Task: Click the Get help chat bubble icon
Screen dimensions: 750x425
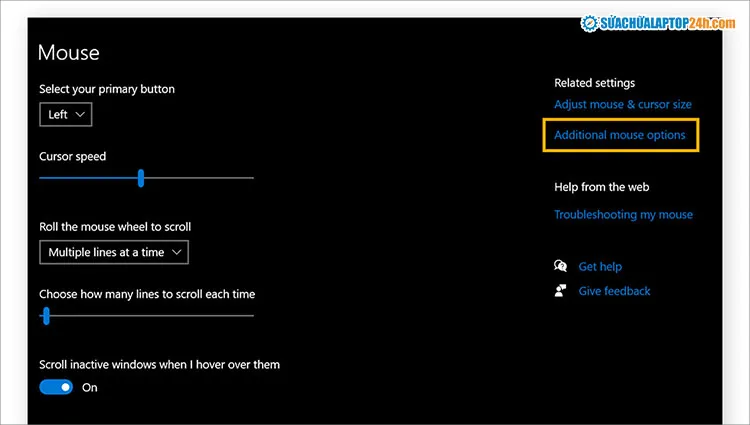Action: pos(561,266)
